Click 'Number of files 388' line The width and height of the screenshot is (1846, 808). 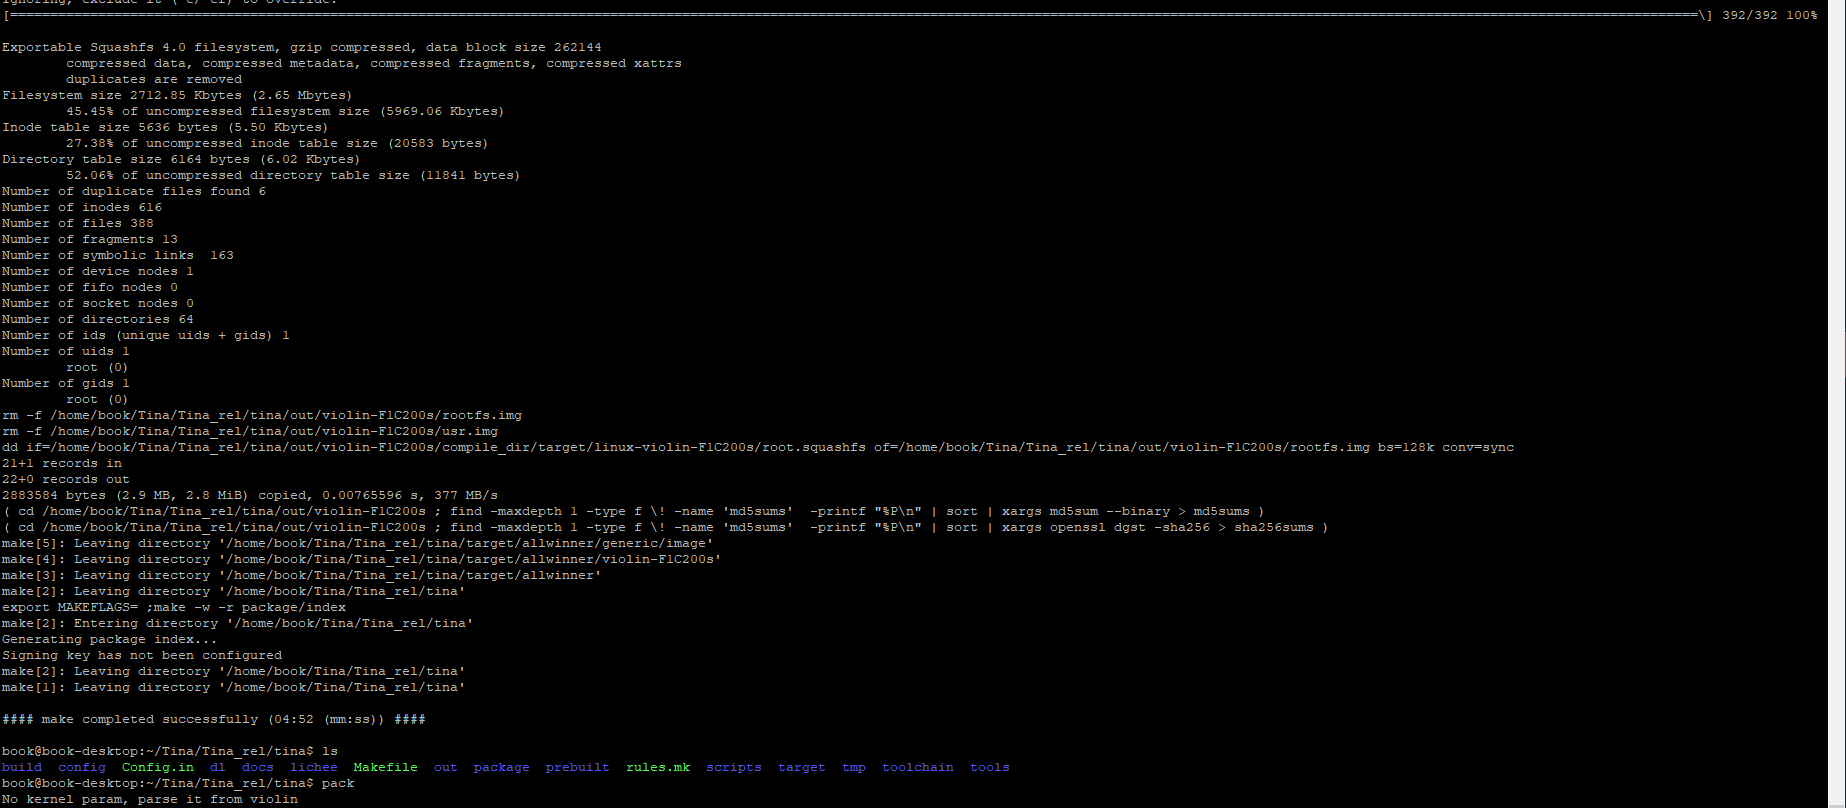pos(78,223)
